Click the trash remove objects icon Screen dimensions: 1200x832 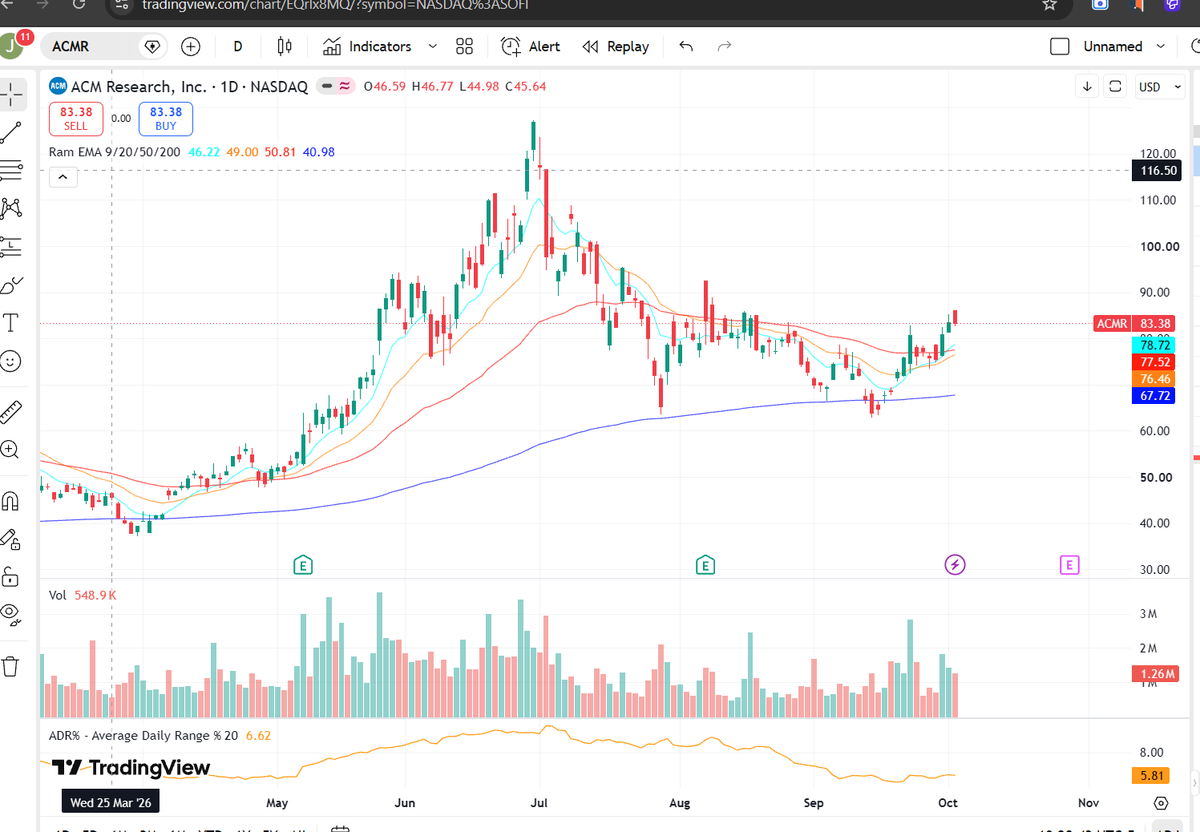tap(12, 665)
